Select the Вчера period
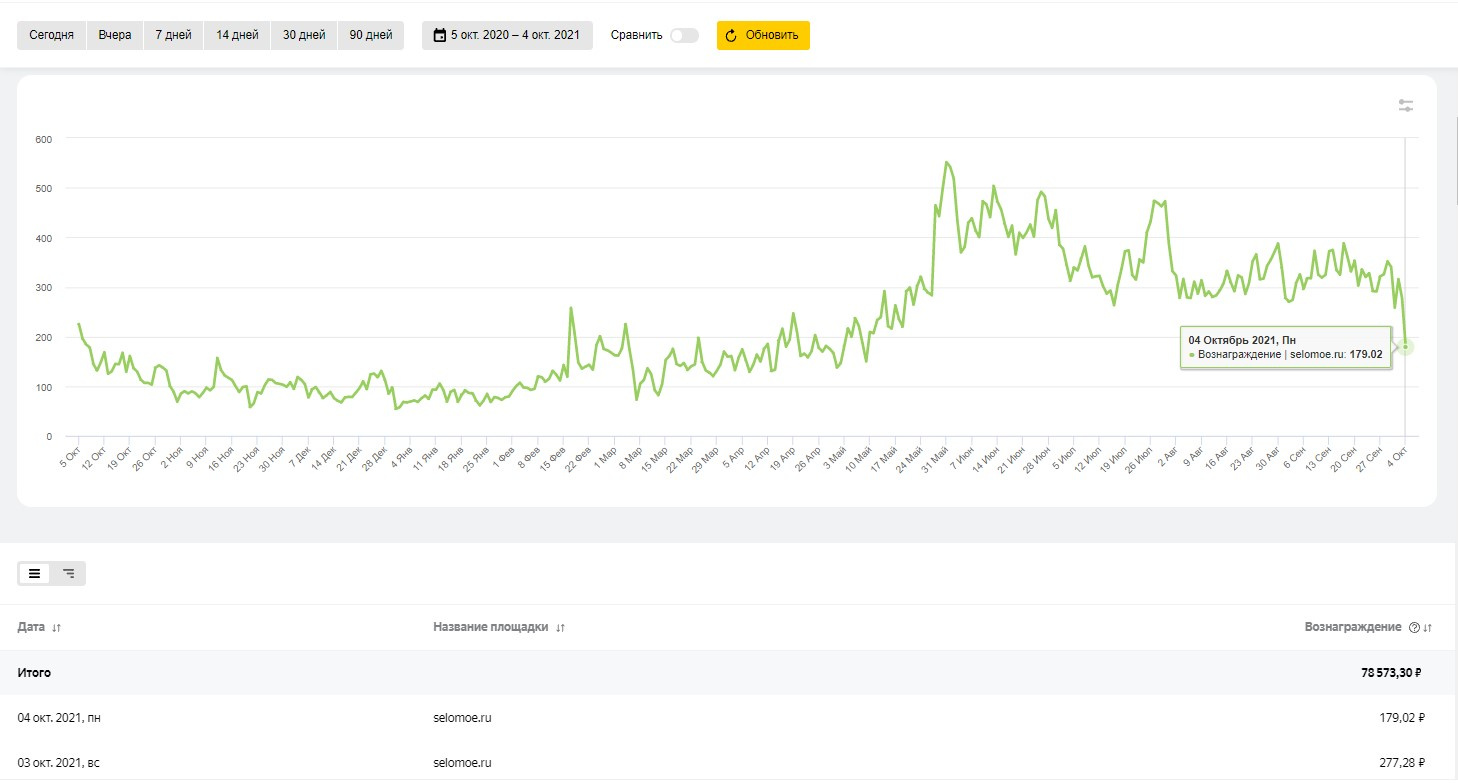The height and width of the screenshot is (783, 1458). coord(115,35)
